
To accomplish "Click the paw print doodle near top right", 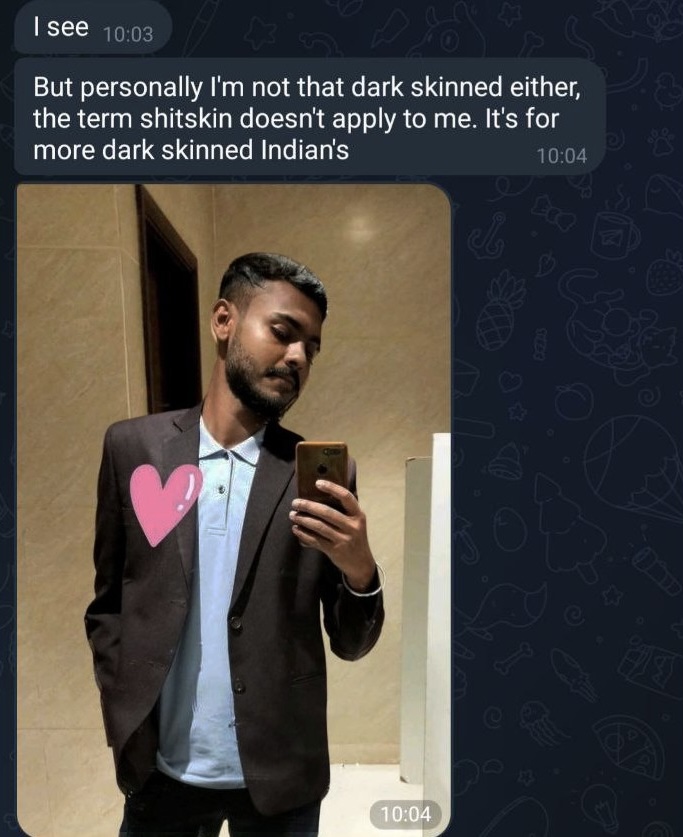I will pos(662,141).
